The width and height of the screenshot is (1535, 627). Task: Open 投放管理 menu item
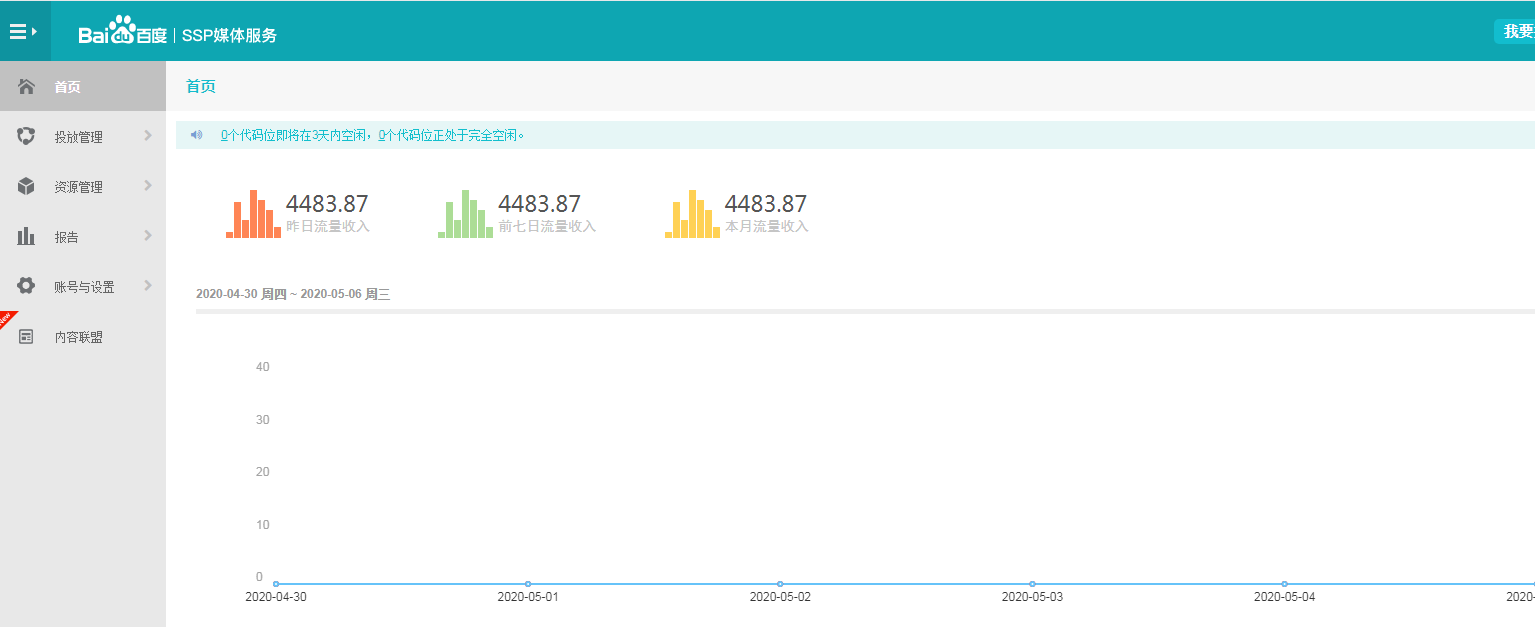pyautogui.click(x=83, y=136)
